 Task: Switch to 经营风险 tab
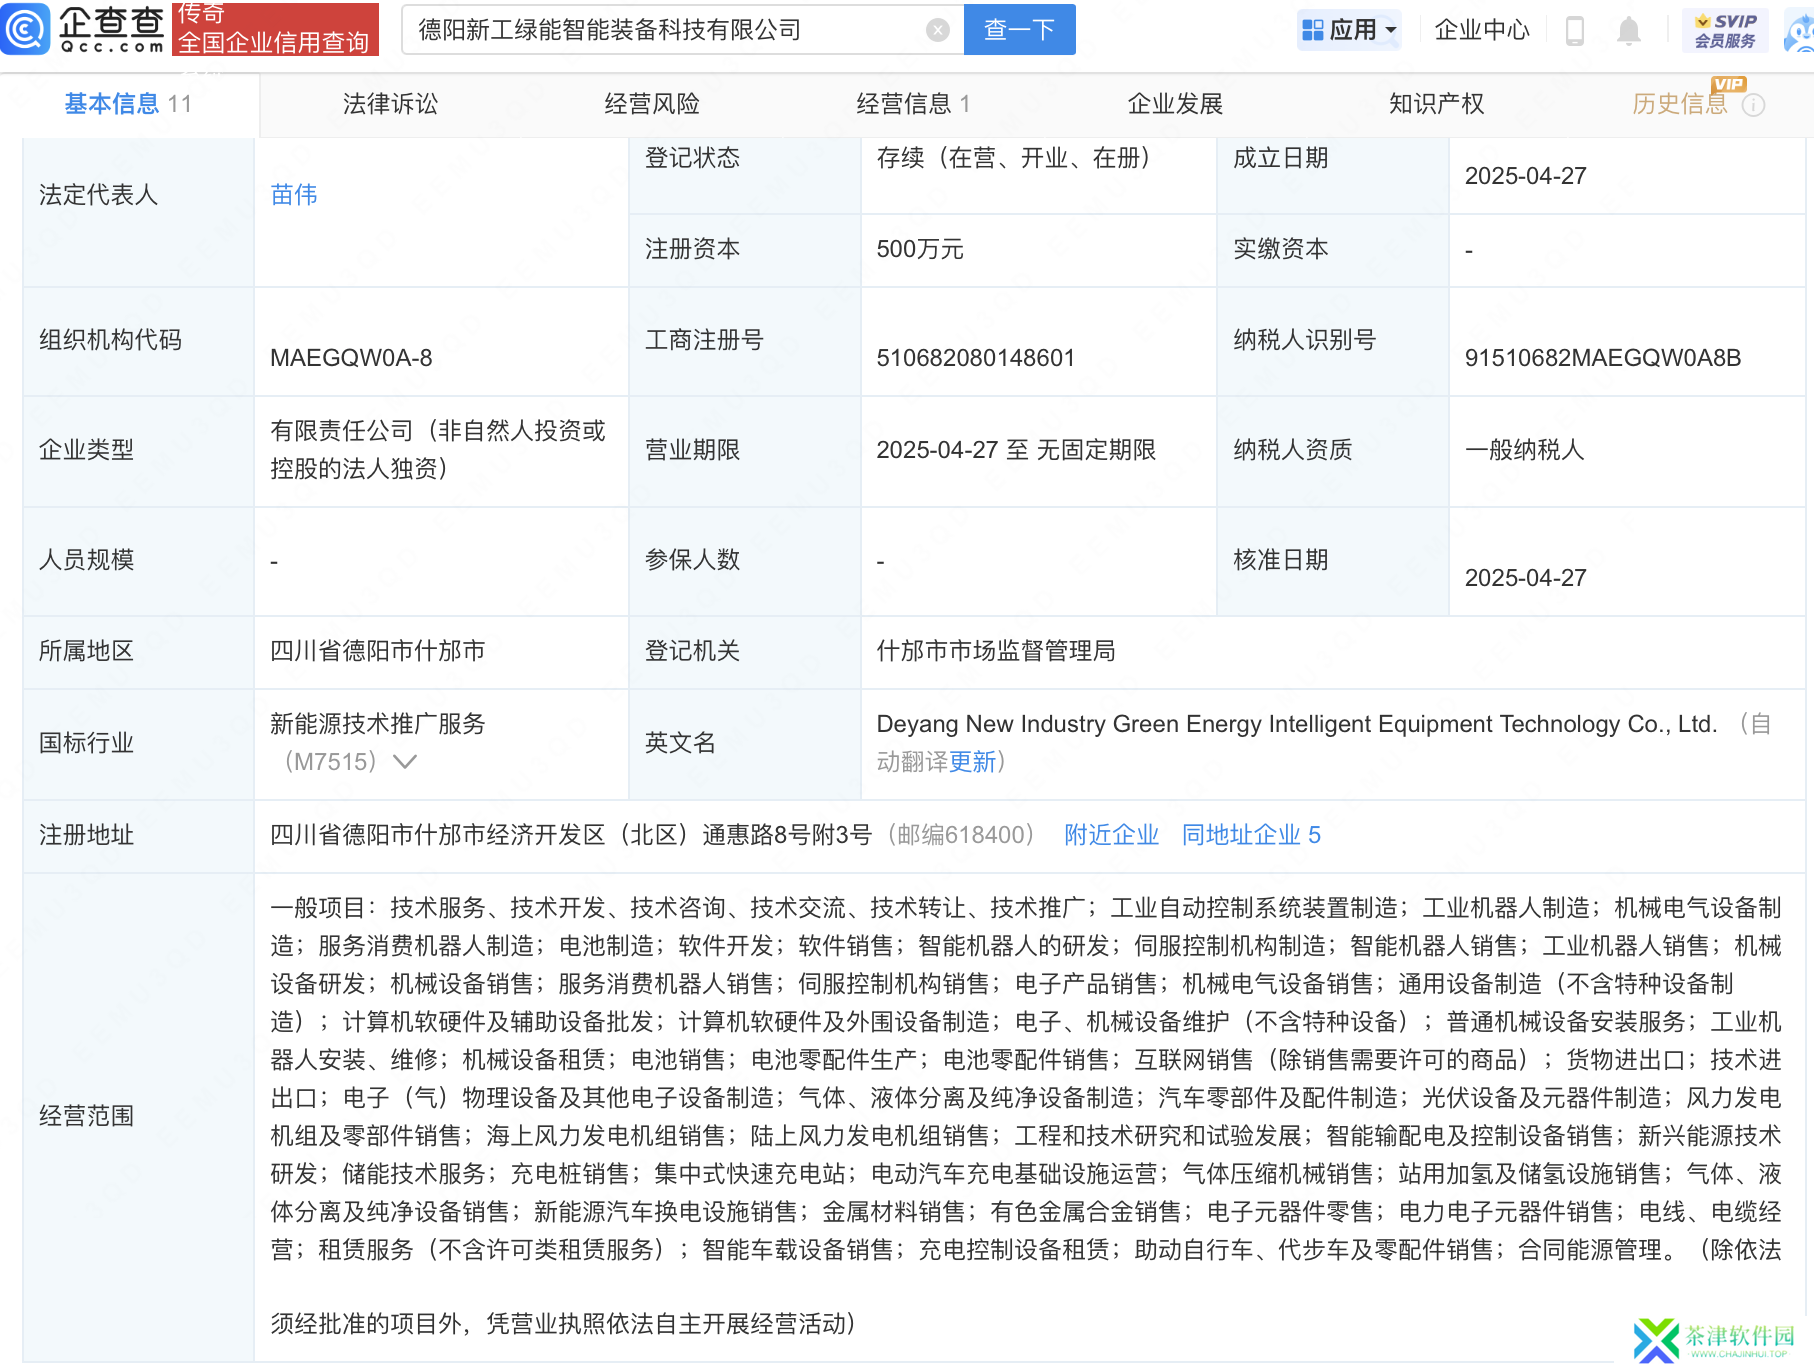pyautogui.click(x=652, y=104)
